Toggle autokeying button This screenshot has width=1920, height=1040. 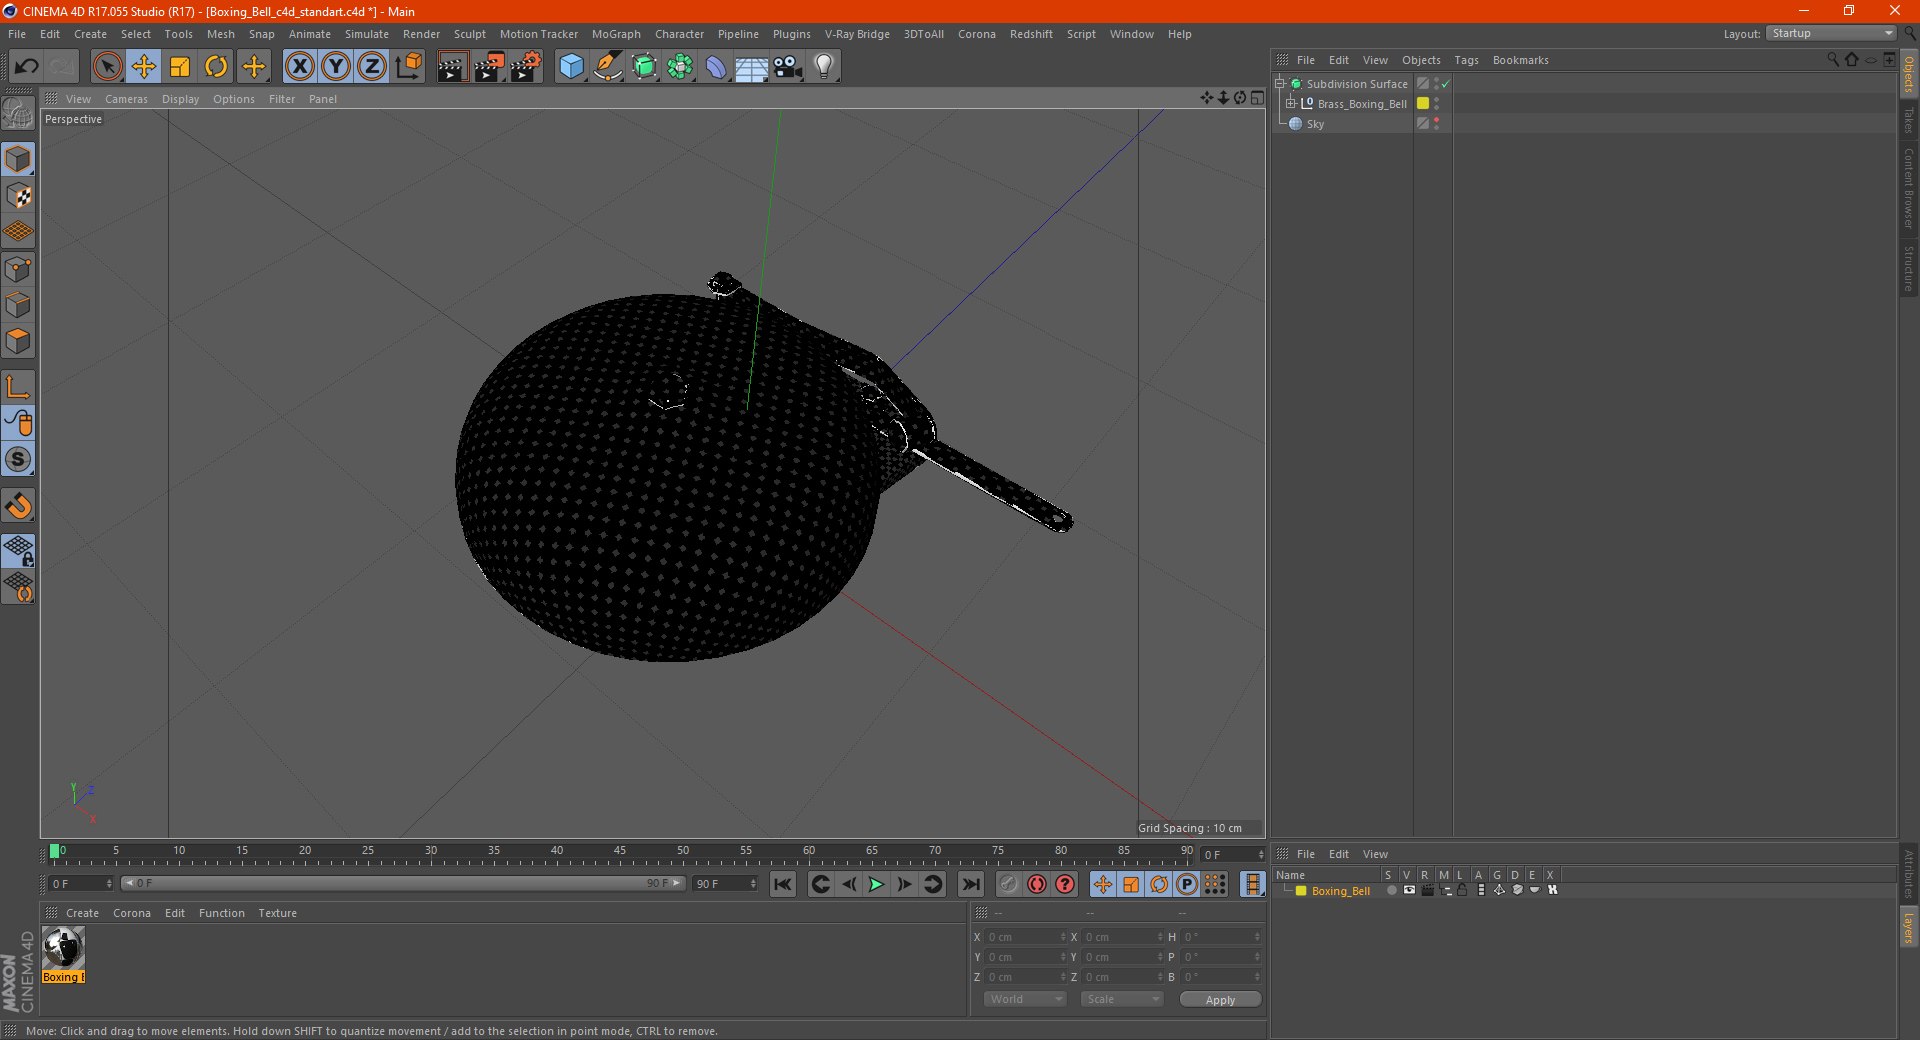point(1037,884)
